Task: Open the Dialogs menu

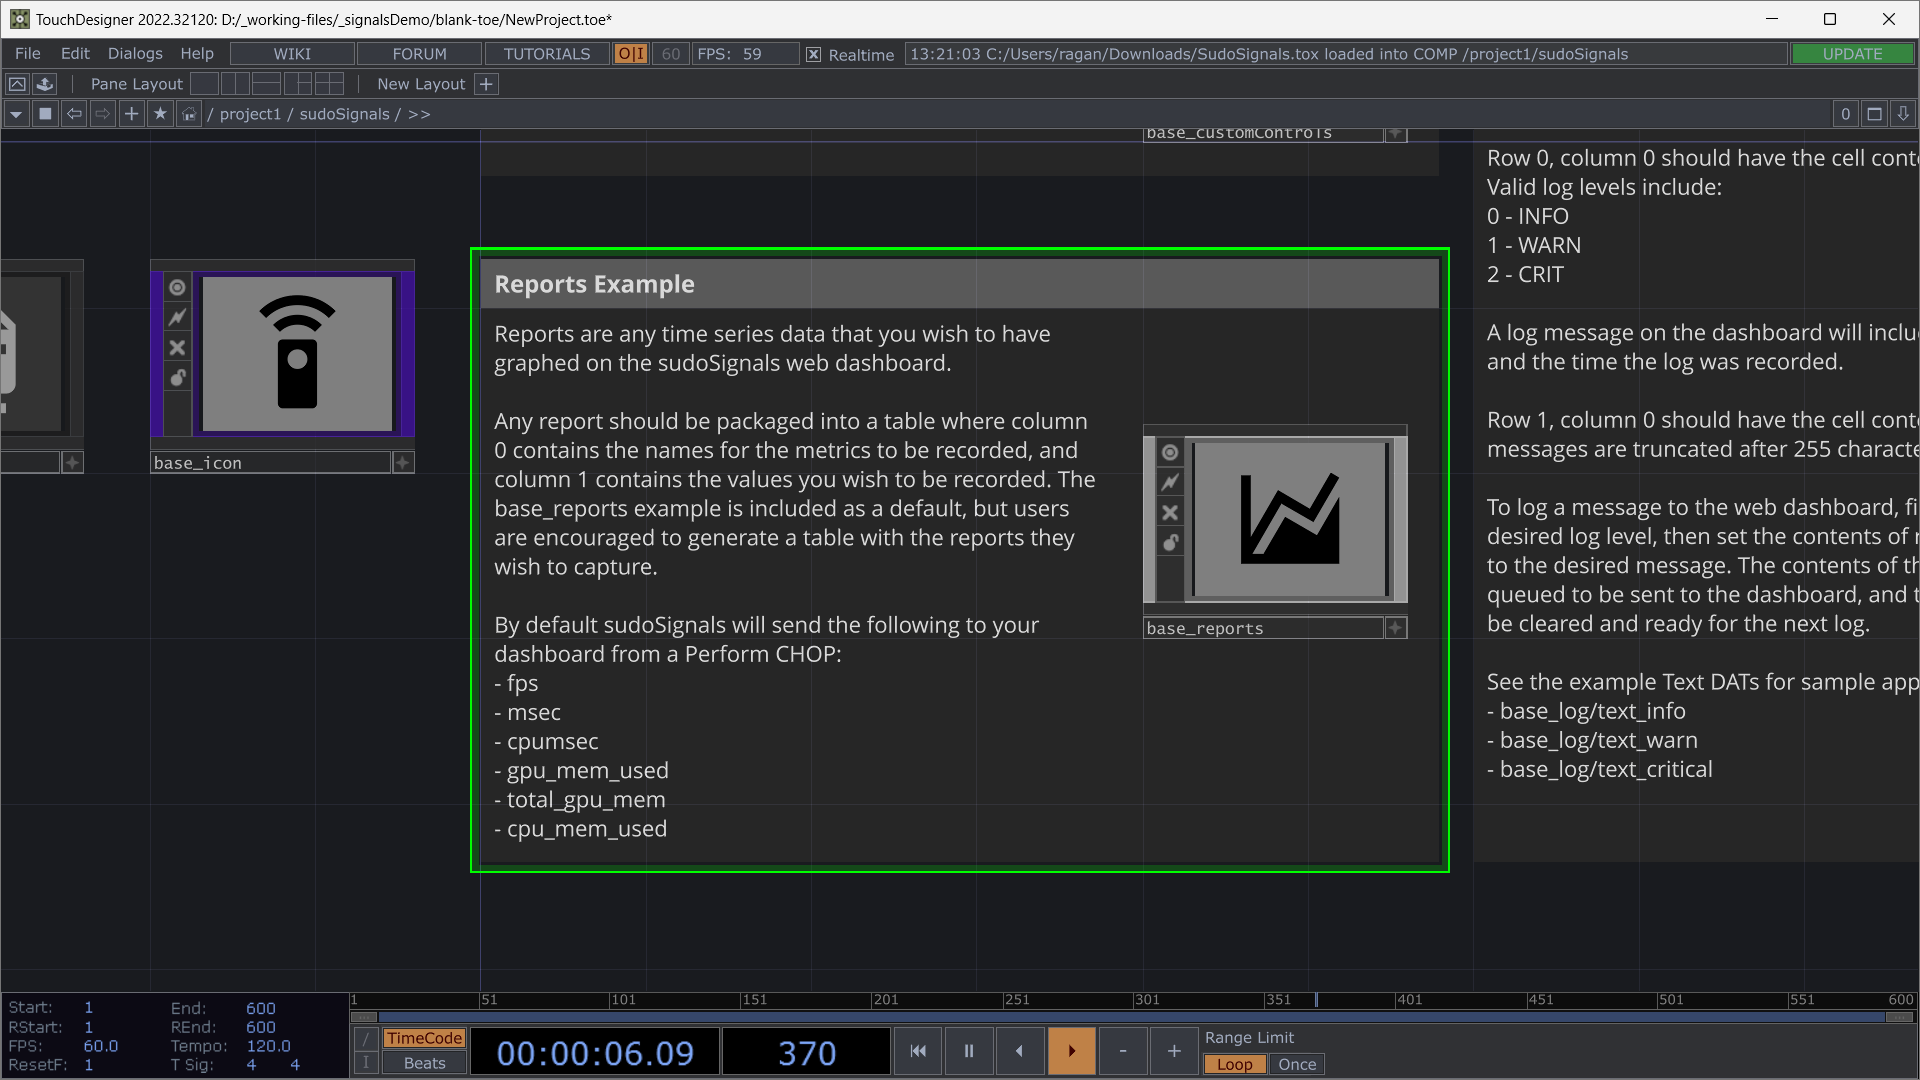Action: [135, 54]
